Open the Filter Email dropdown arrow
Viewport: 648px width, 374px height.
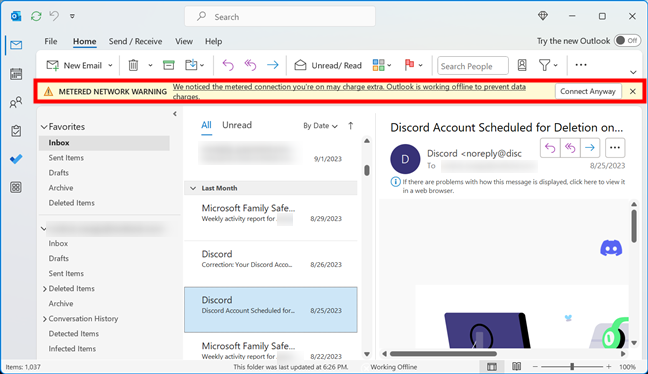click(x=556, y=65)
